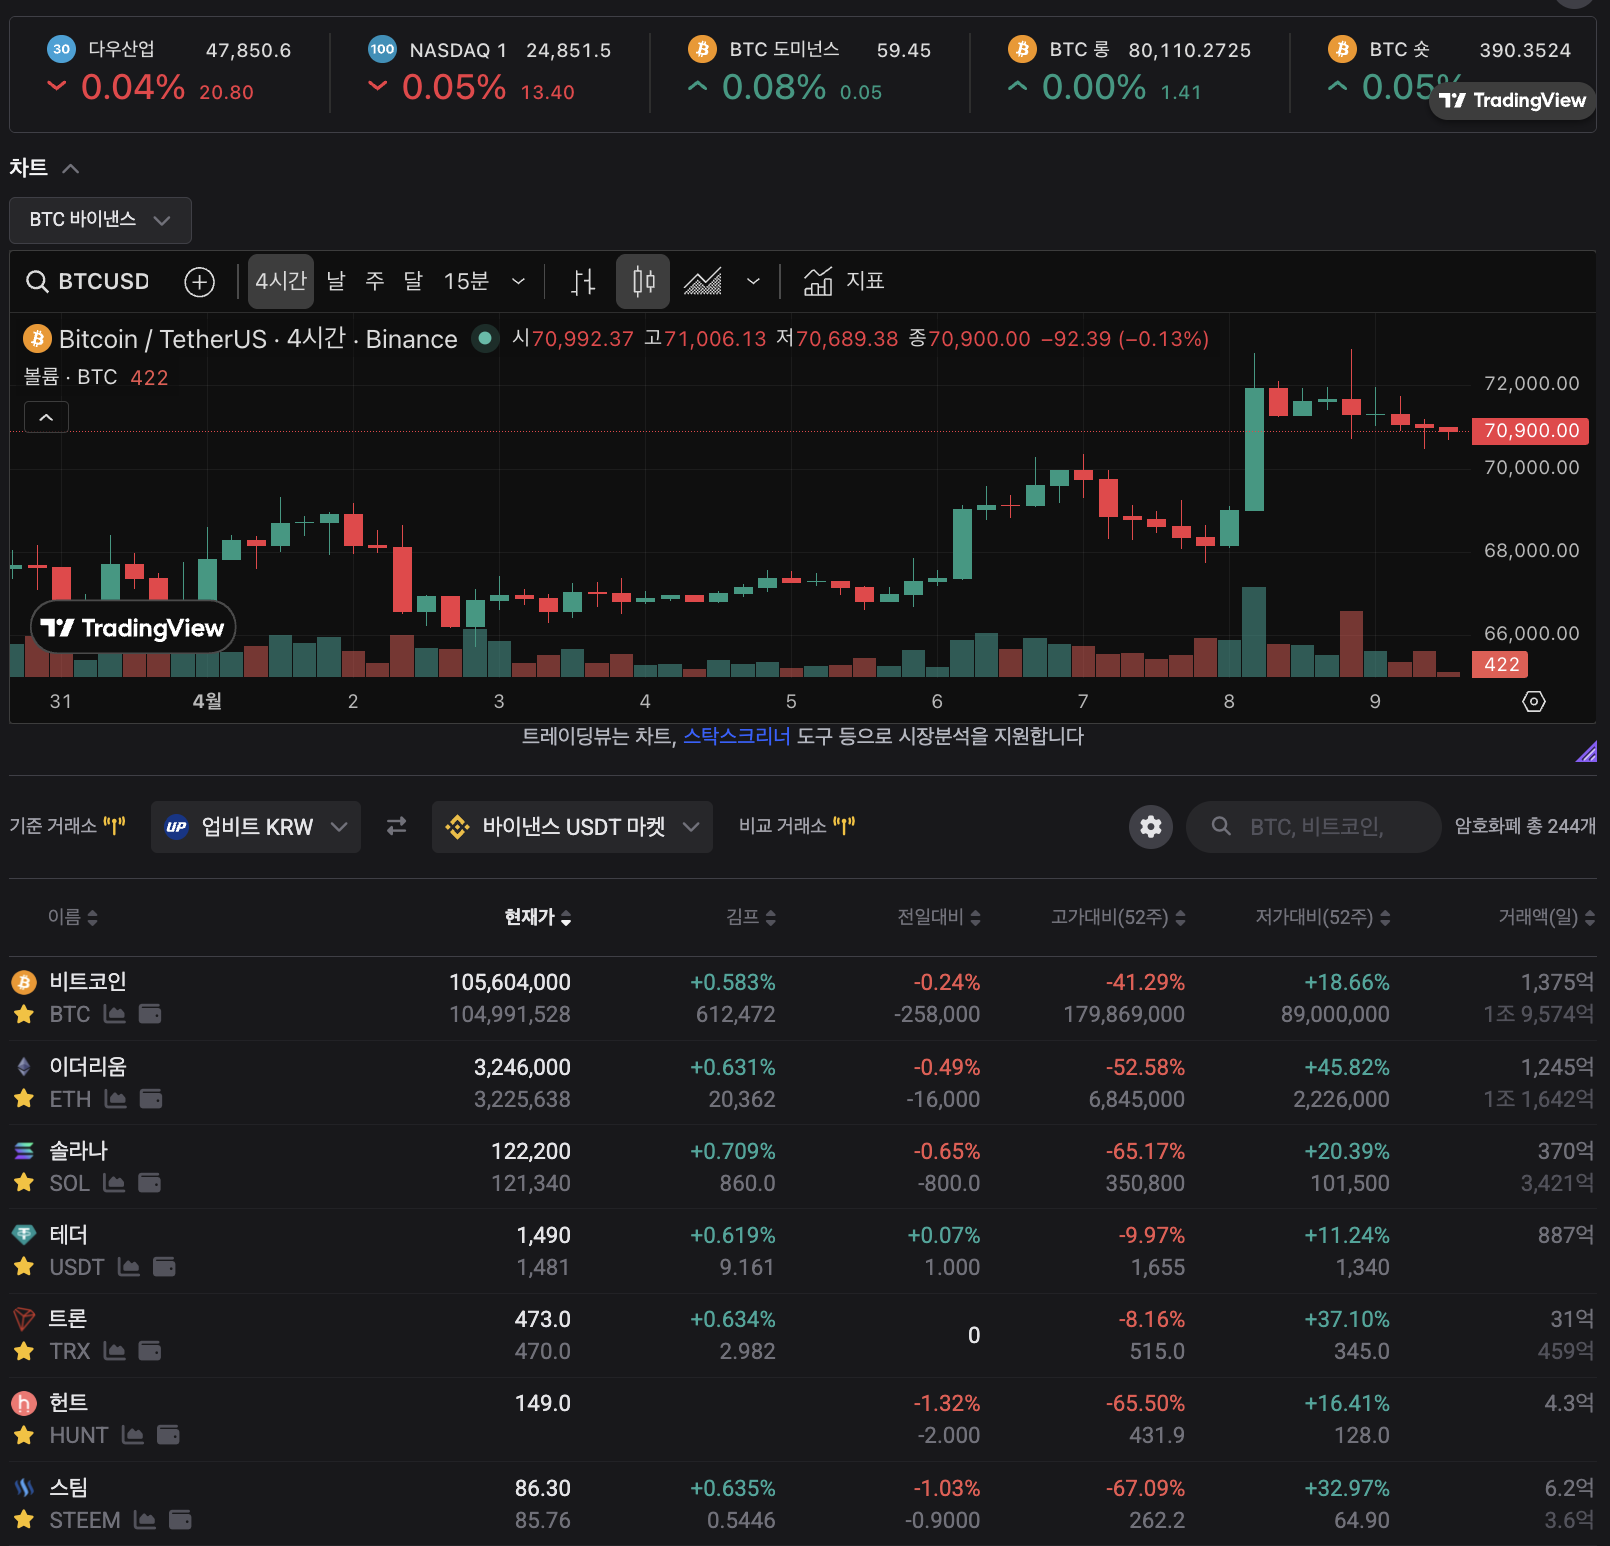Open the mini chart icon for 솔라나 SOL
This screenshot has height=1546, width=1610.
(114, 1183)
